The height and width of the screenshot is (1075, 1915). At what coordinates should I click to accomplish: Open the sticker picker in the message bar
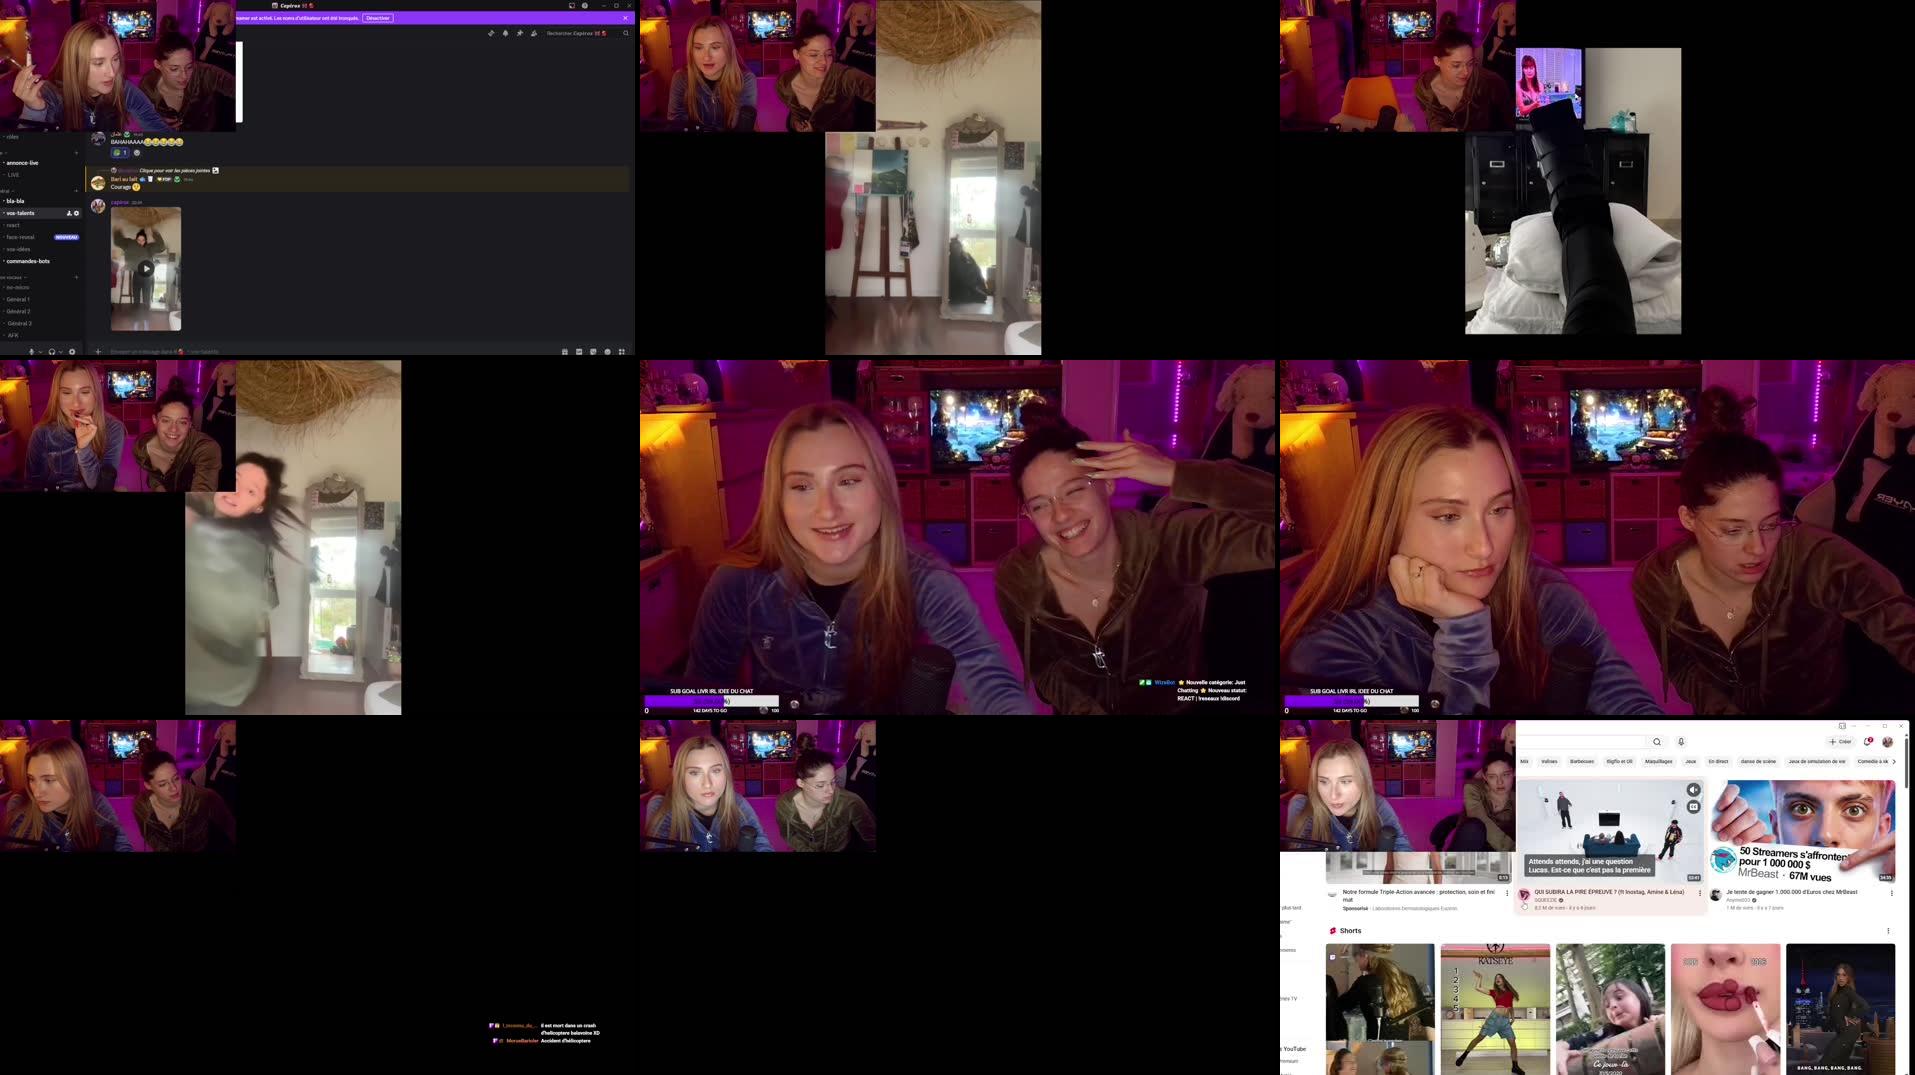[x=593, y=351]
